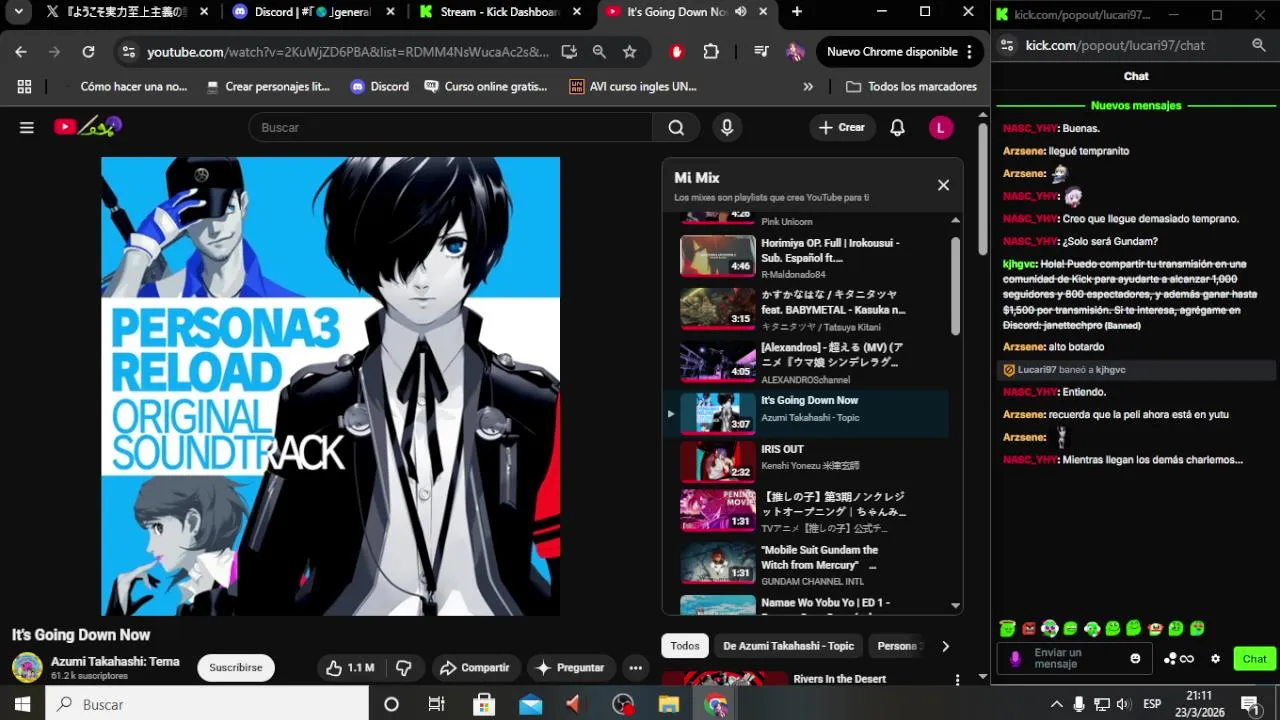The height and width of the screenshot is (720, 1280).
Task: Open Azumi Takahashi: Tema channel name
Action: click(115, 661)
